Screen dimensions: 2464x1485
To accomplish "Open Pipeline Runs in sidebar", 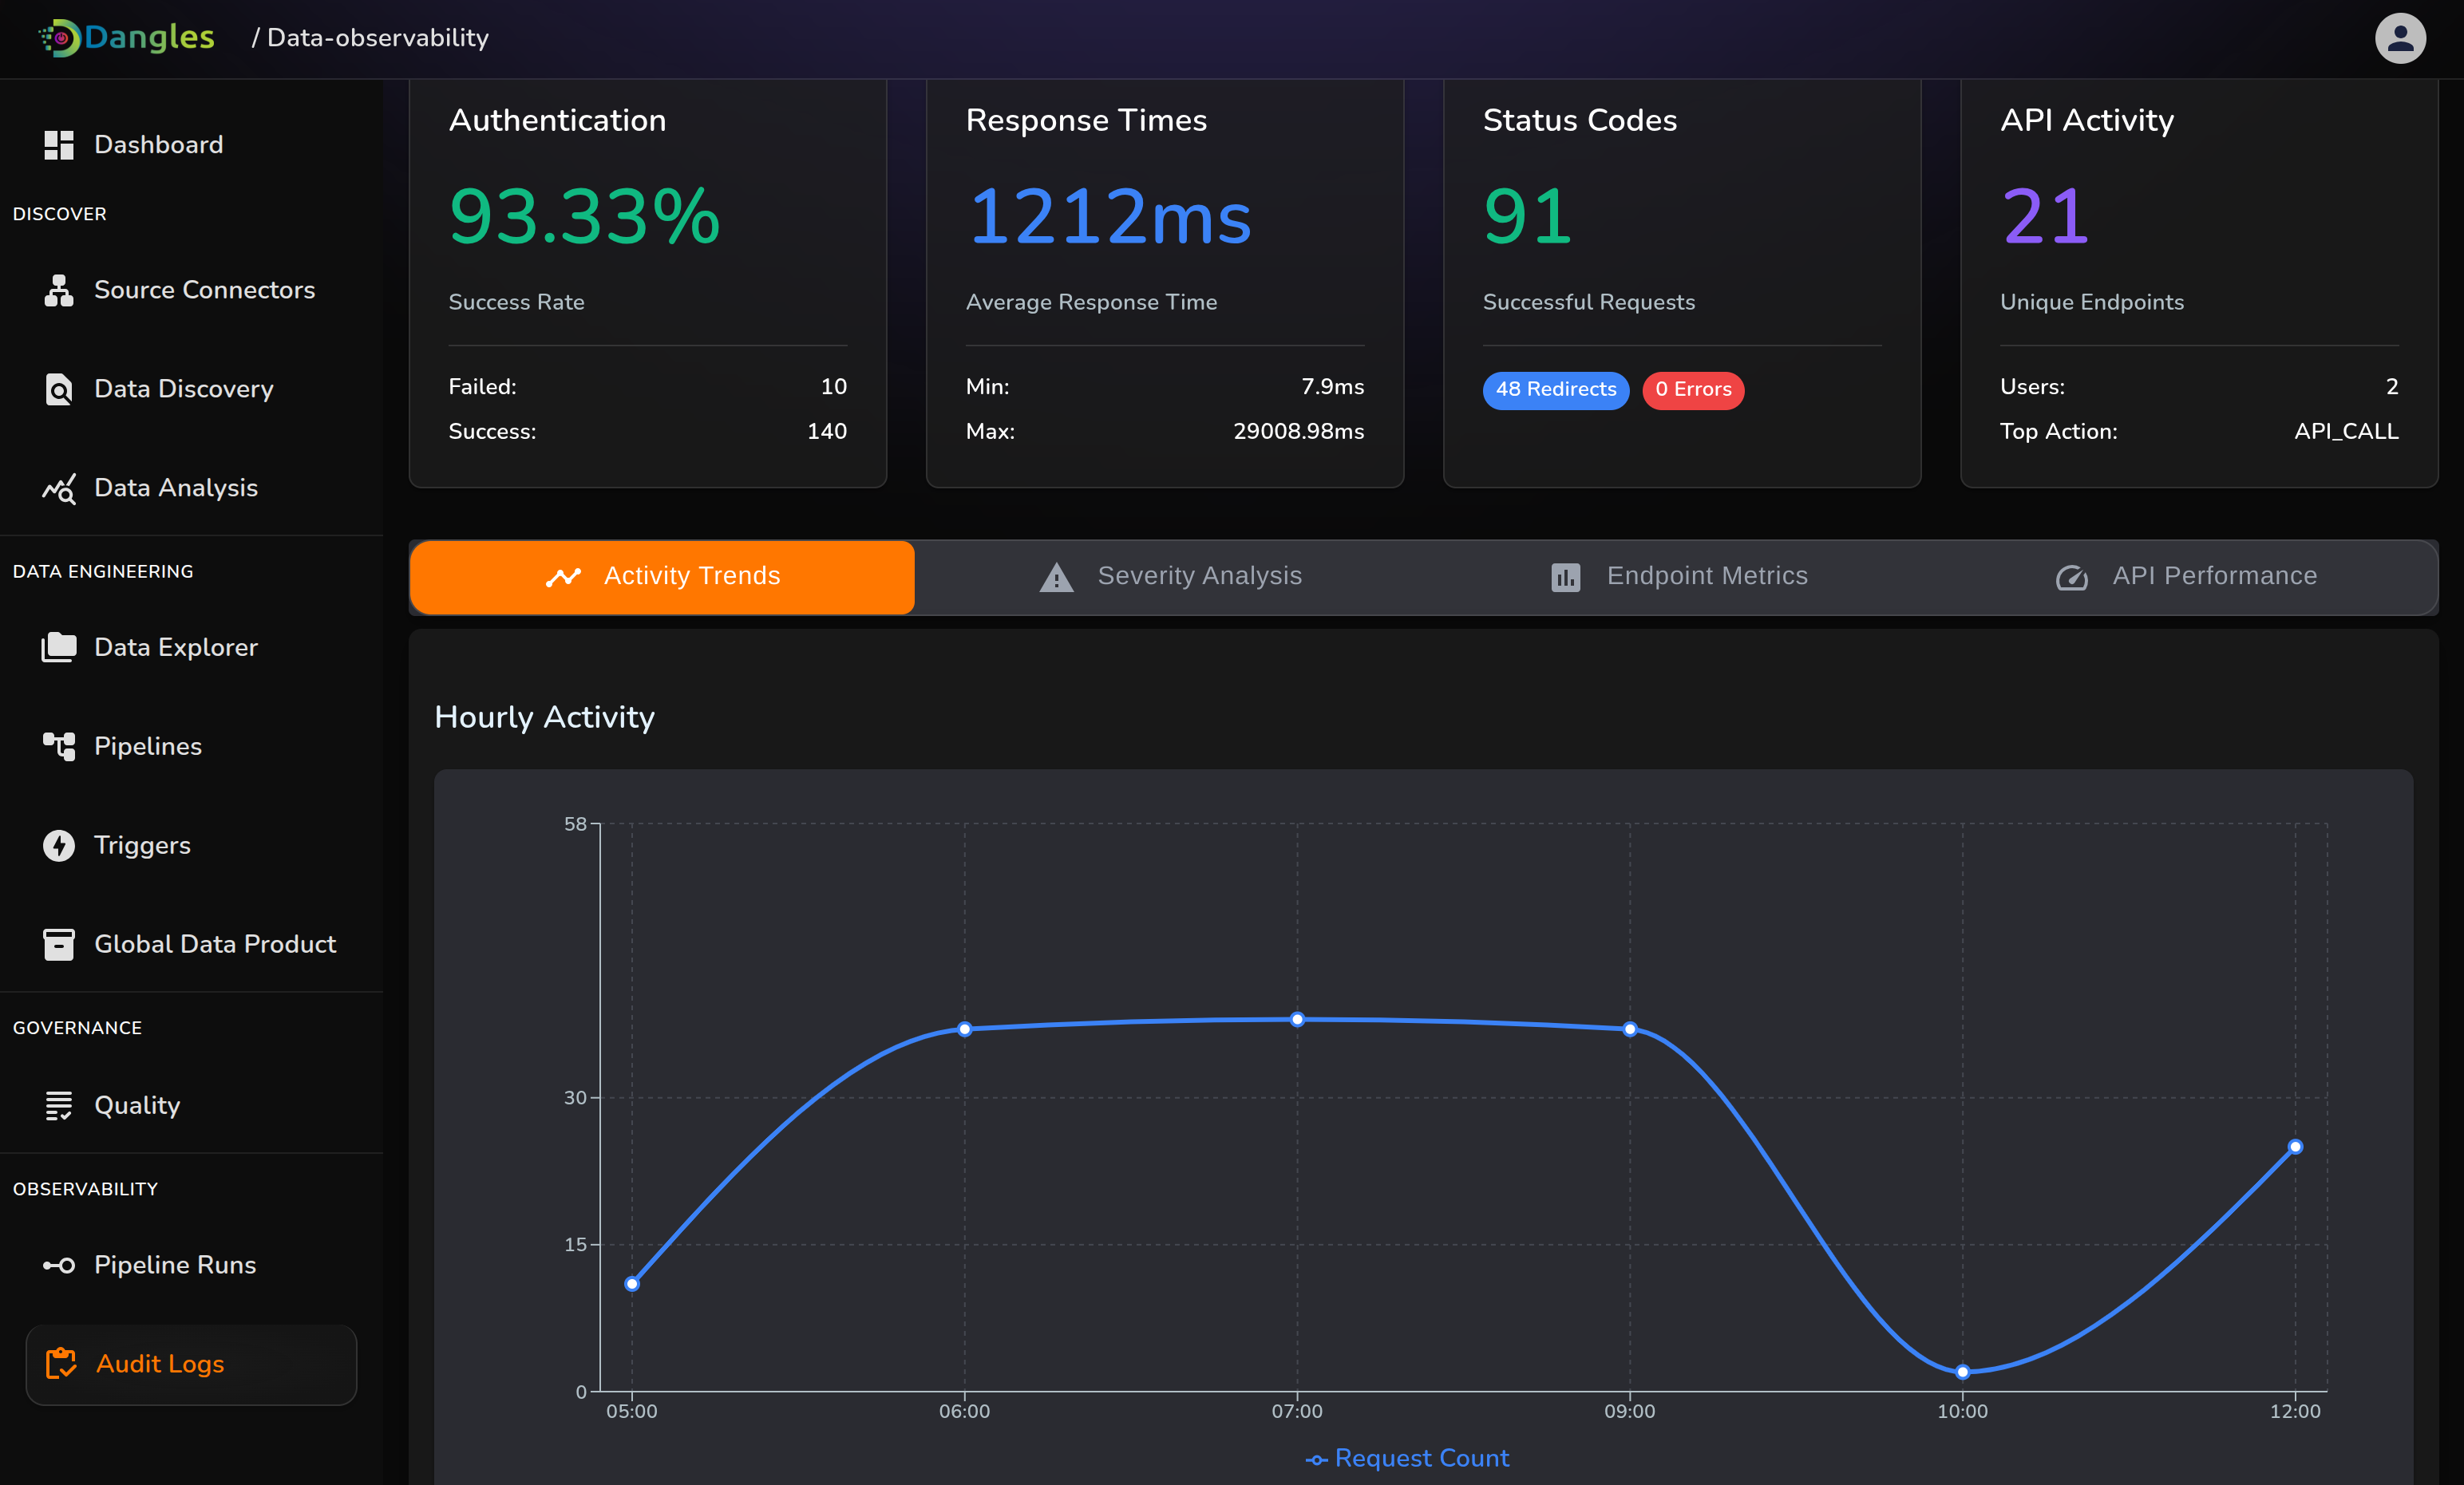I will pos(174,1265).
